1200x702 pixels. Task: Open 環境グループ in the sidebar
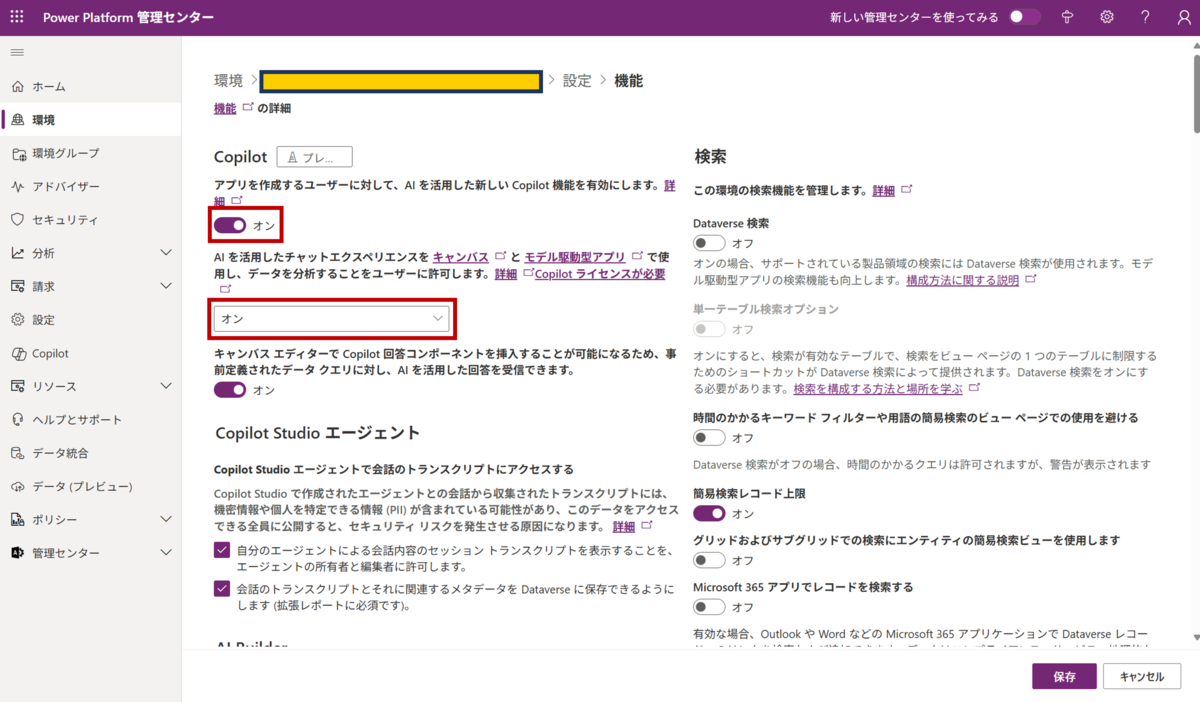(90, 153)
